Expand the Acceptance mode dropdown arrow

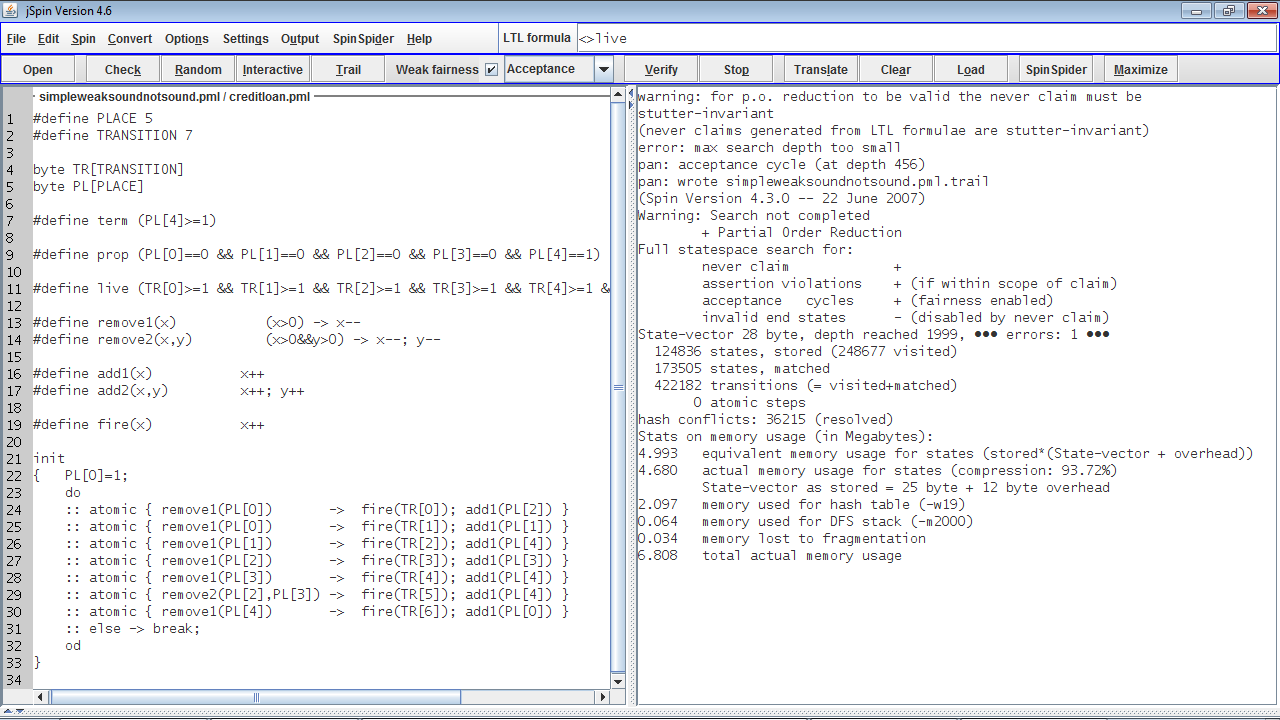(x=603, y=70)
